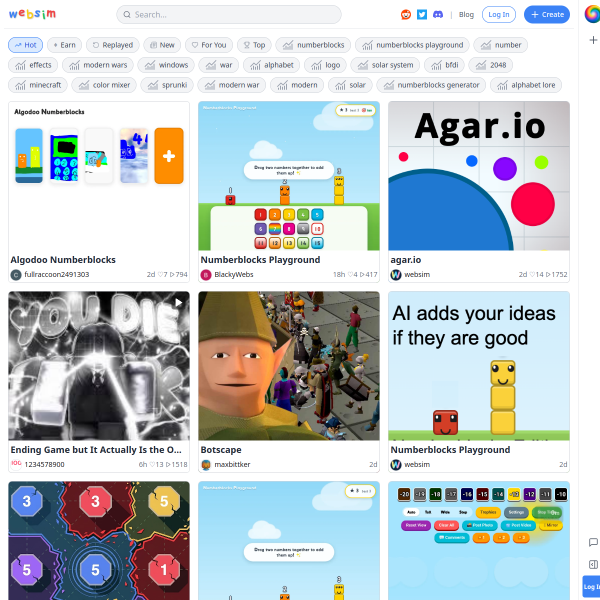Click the Log In button in header
Image resolution: width=600 pixels, height=600 pixels.
(499, 15)
